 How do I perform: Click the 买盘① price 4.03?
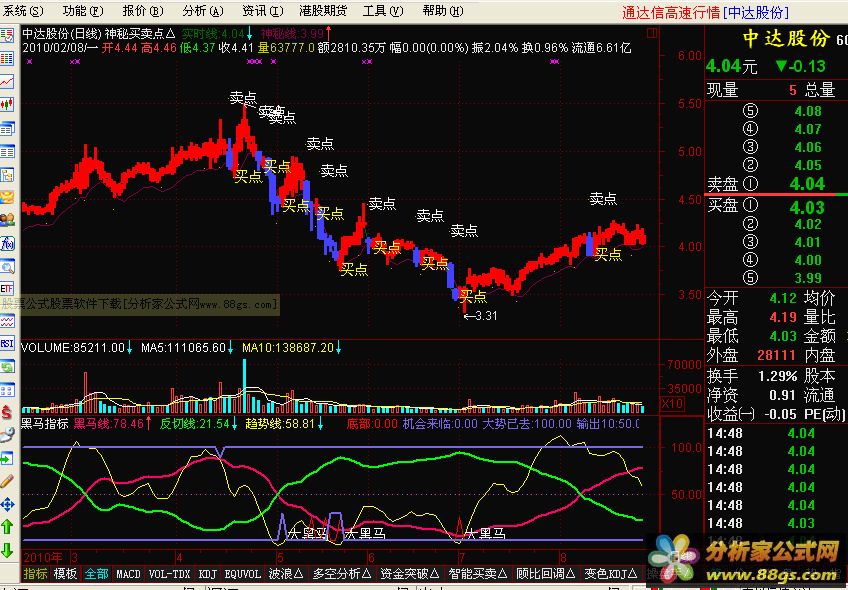click(807, 207)
